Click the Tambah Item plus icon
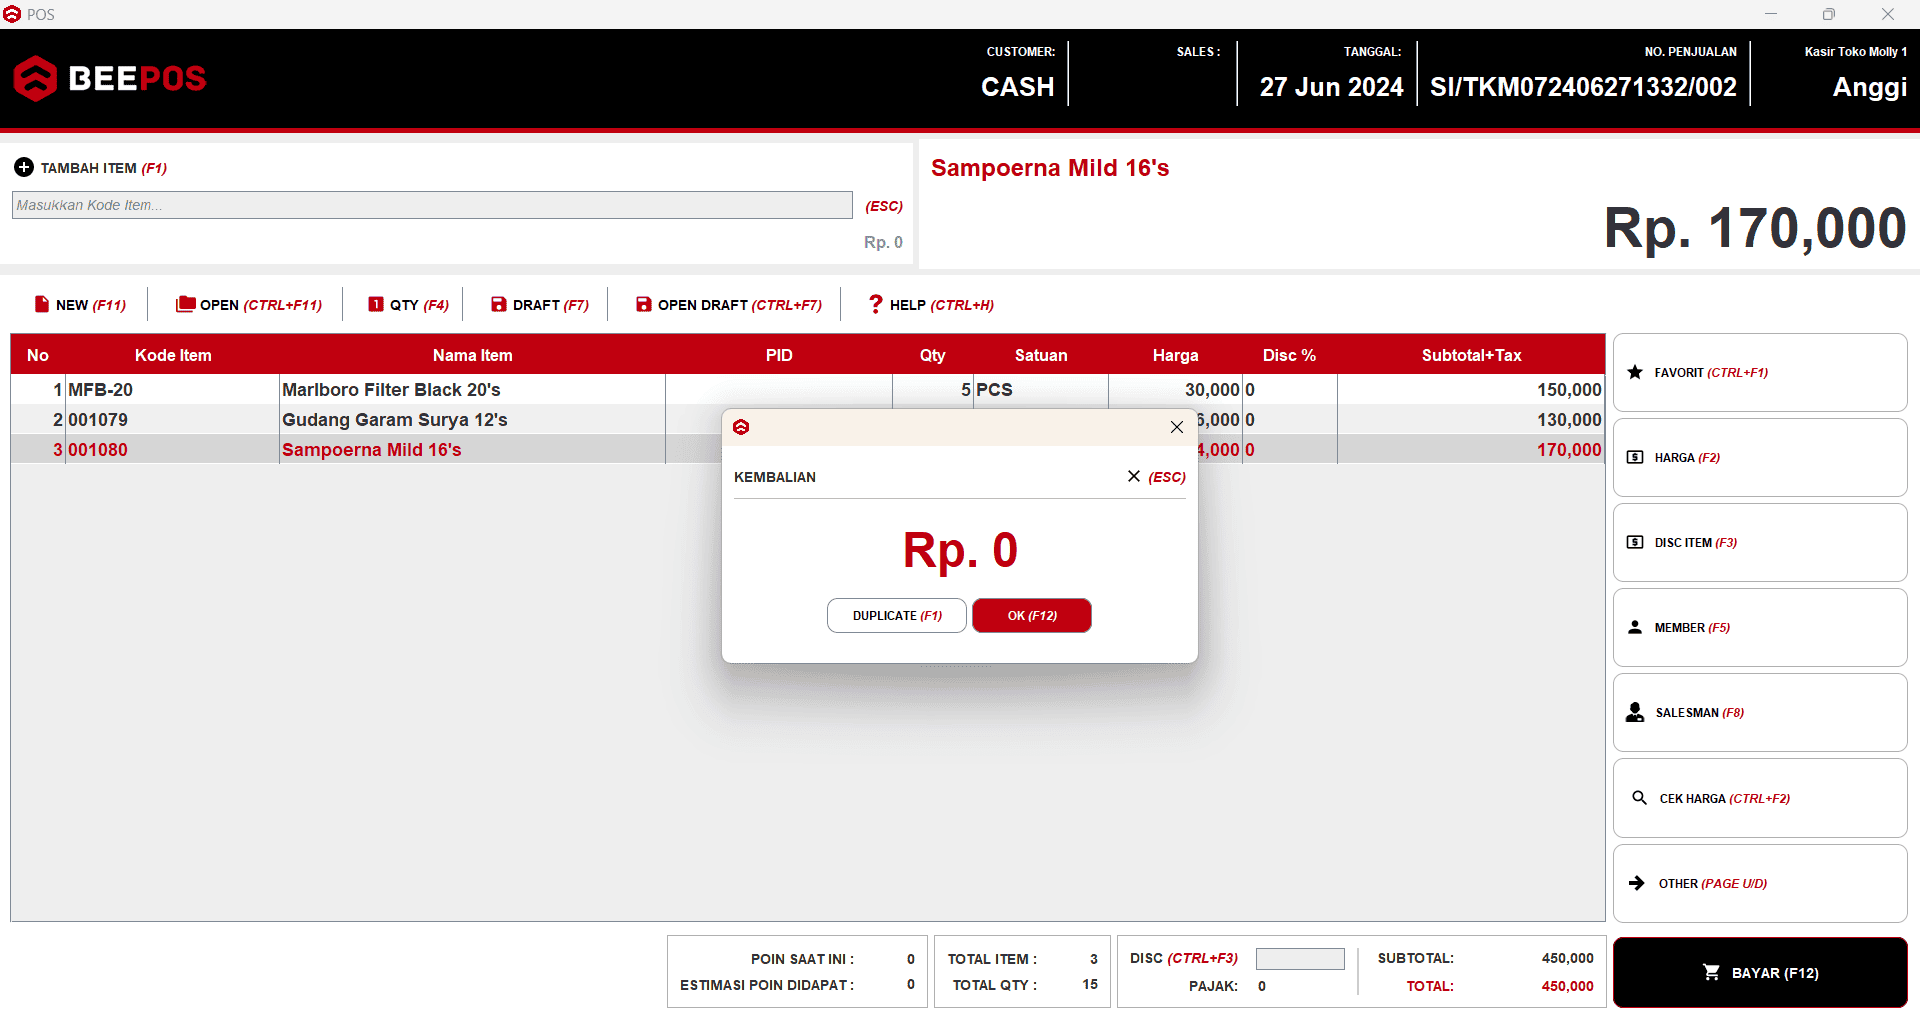Screen dimensions: 1920x1020 24,167
